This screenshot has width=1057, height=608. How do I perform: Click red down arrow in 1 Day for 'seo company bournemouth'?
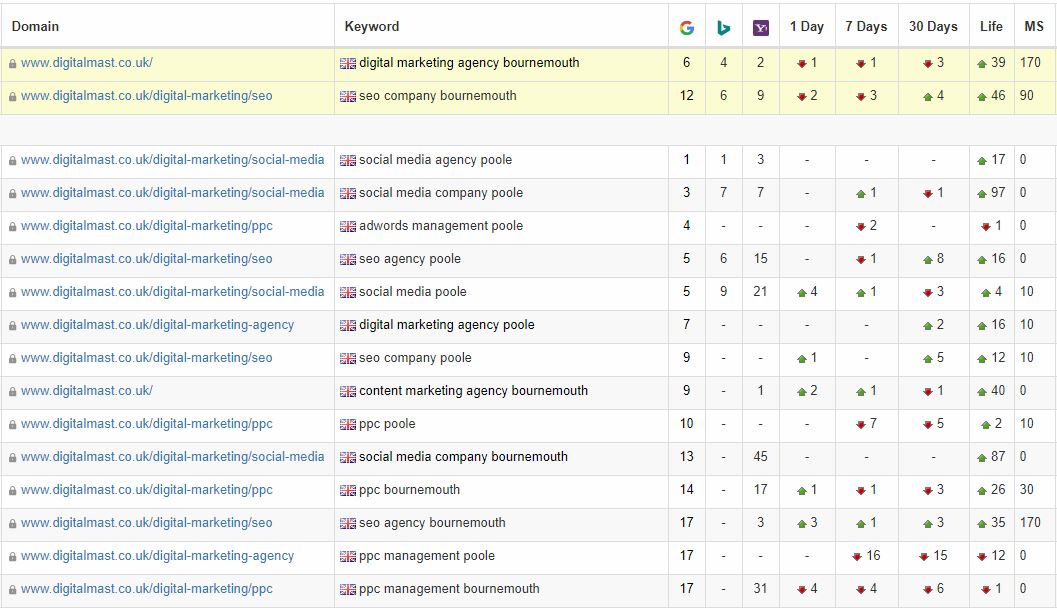tap(802, 97)
